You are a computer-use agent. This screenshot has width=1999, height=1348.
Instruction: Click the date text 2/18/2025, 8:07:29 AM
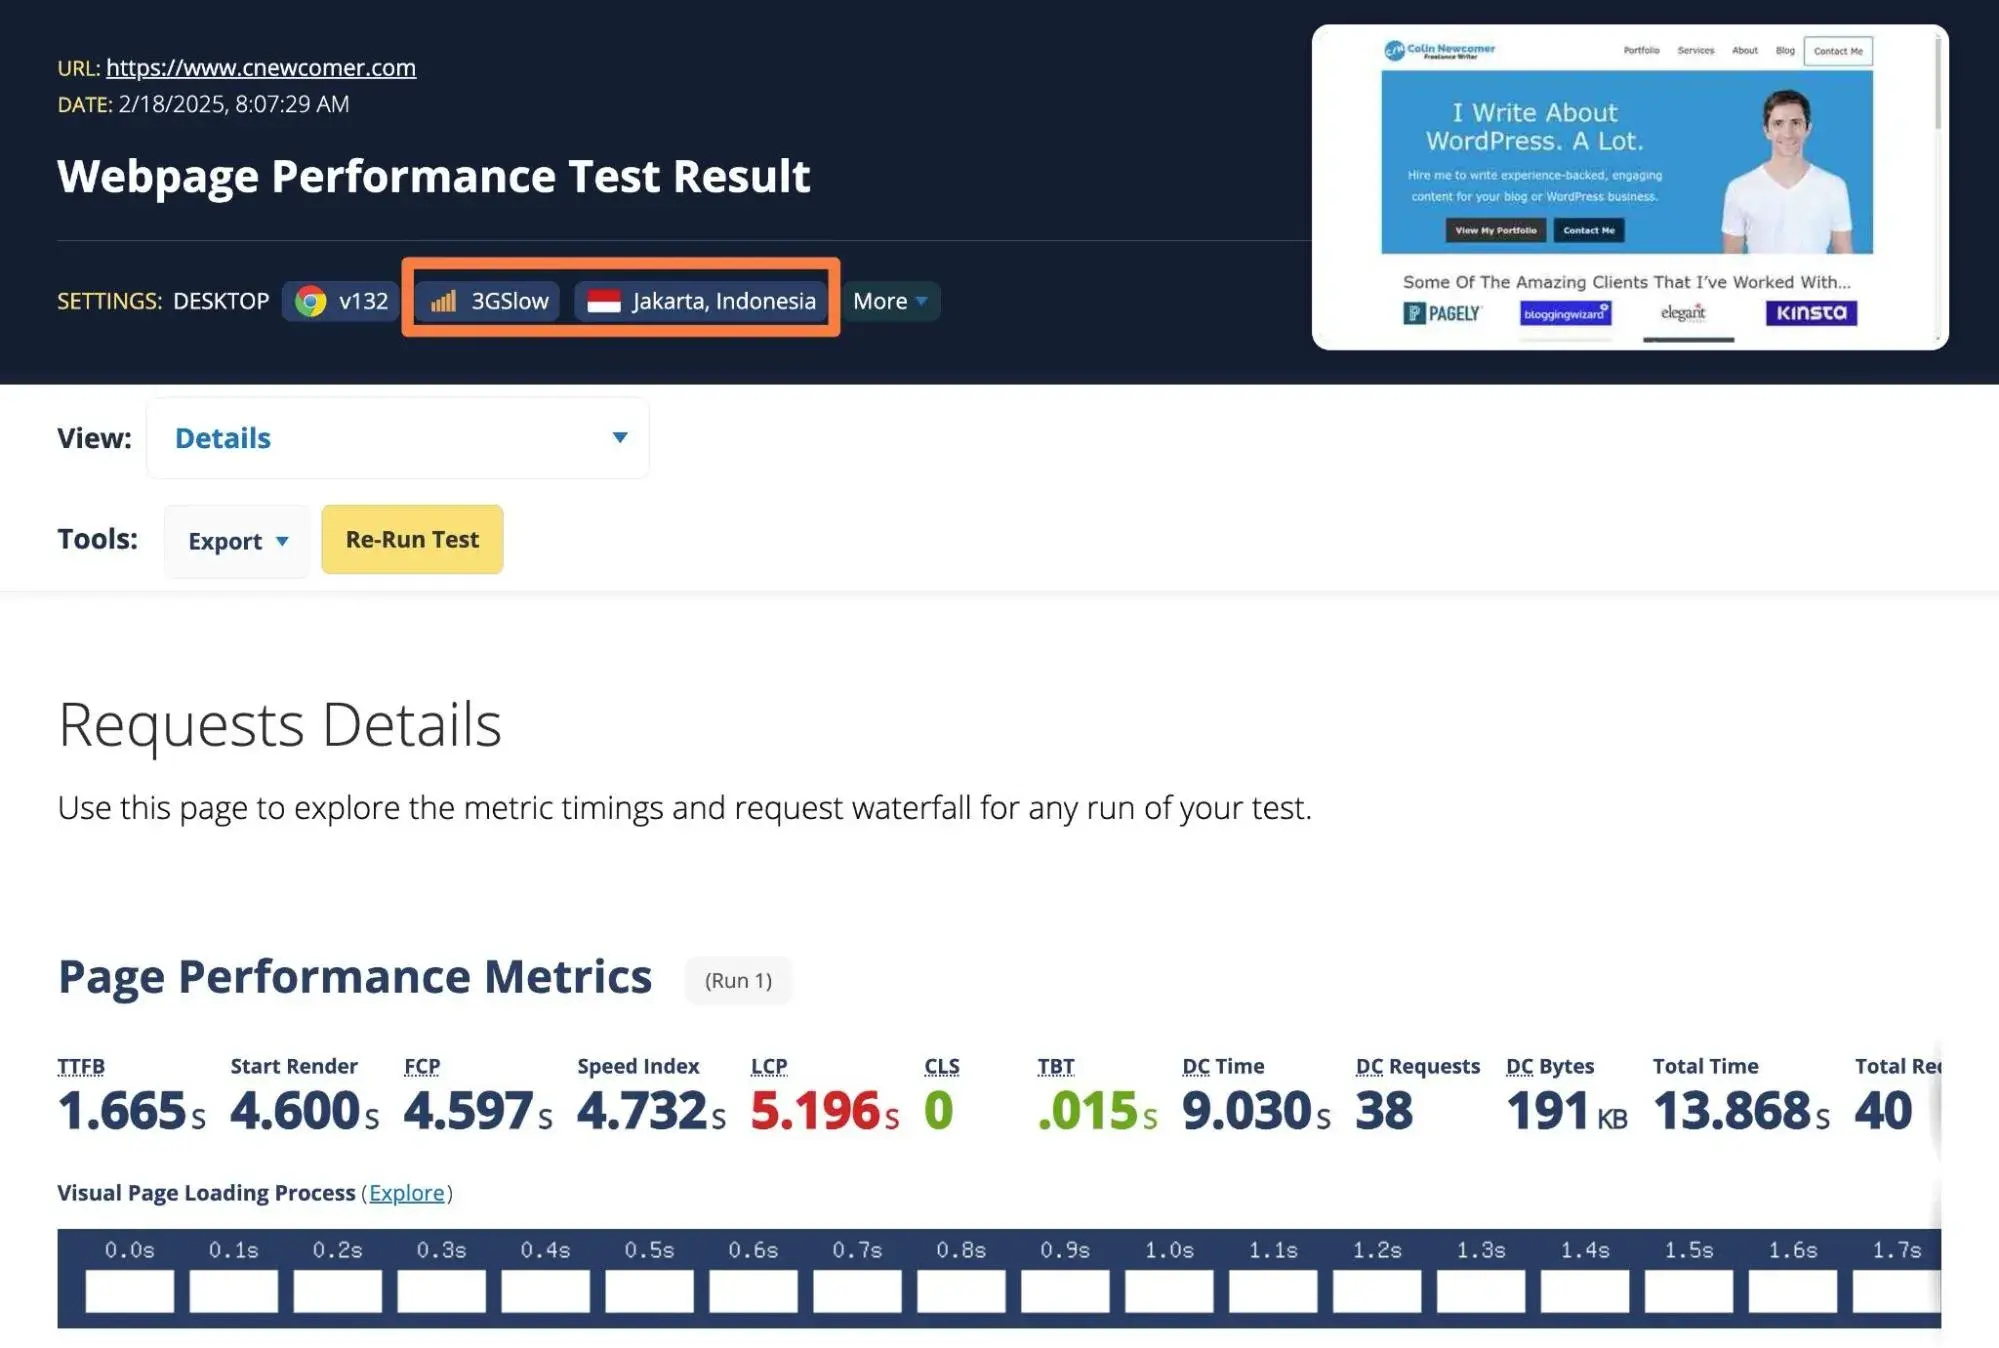coord(234,104)
